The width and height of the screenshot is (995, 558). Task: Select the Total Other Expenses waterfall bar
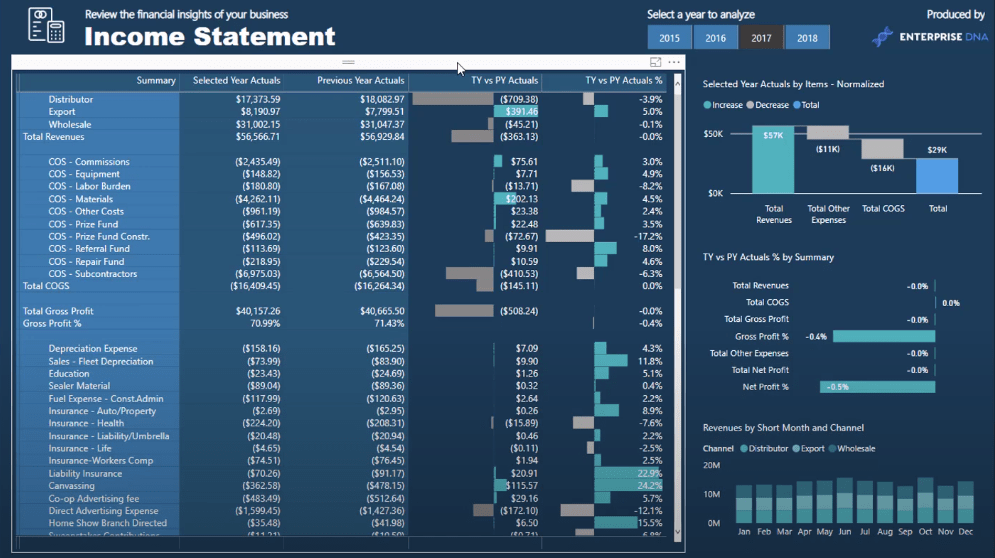pos(827,133)
